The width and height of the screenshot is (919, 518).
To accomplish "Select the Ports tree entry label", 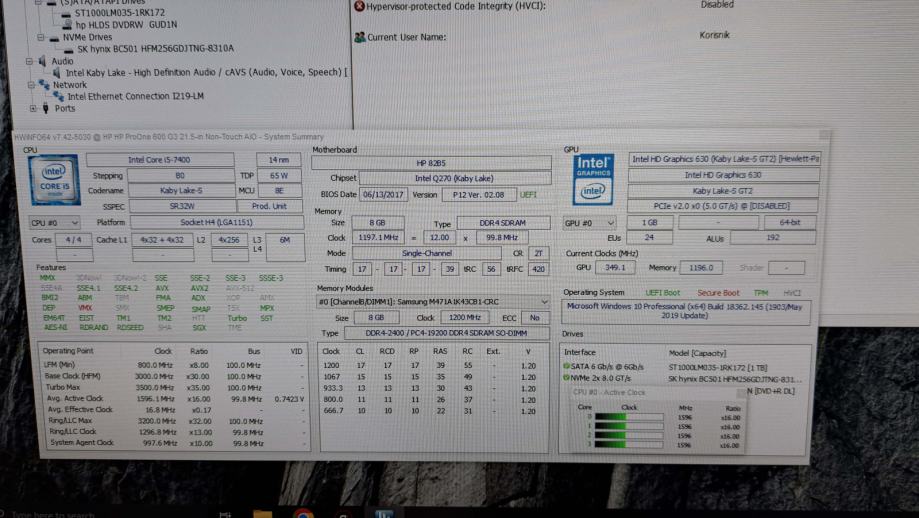I will [x=64, y=108].
